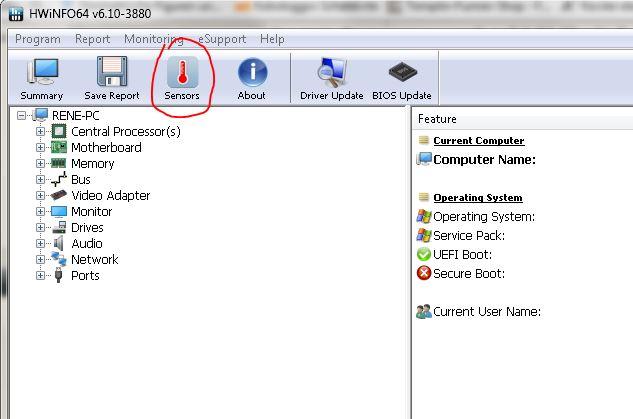Screen dimensions: 633x419
Task: Click the Bus tree icon
Action: [x=59, y=179]
